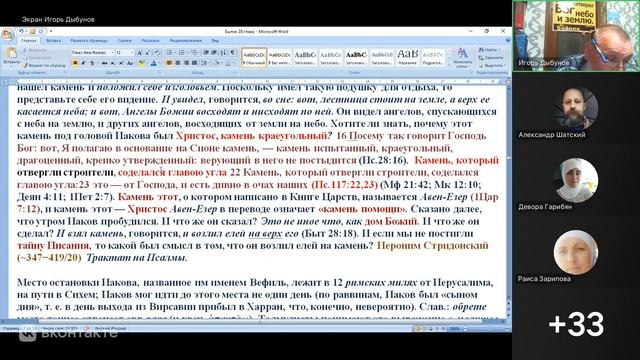Apply the font color
The height and width of the screenshot is (360, 640).
click(153, 63)
